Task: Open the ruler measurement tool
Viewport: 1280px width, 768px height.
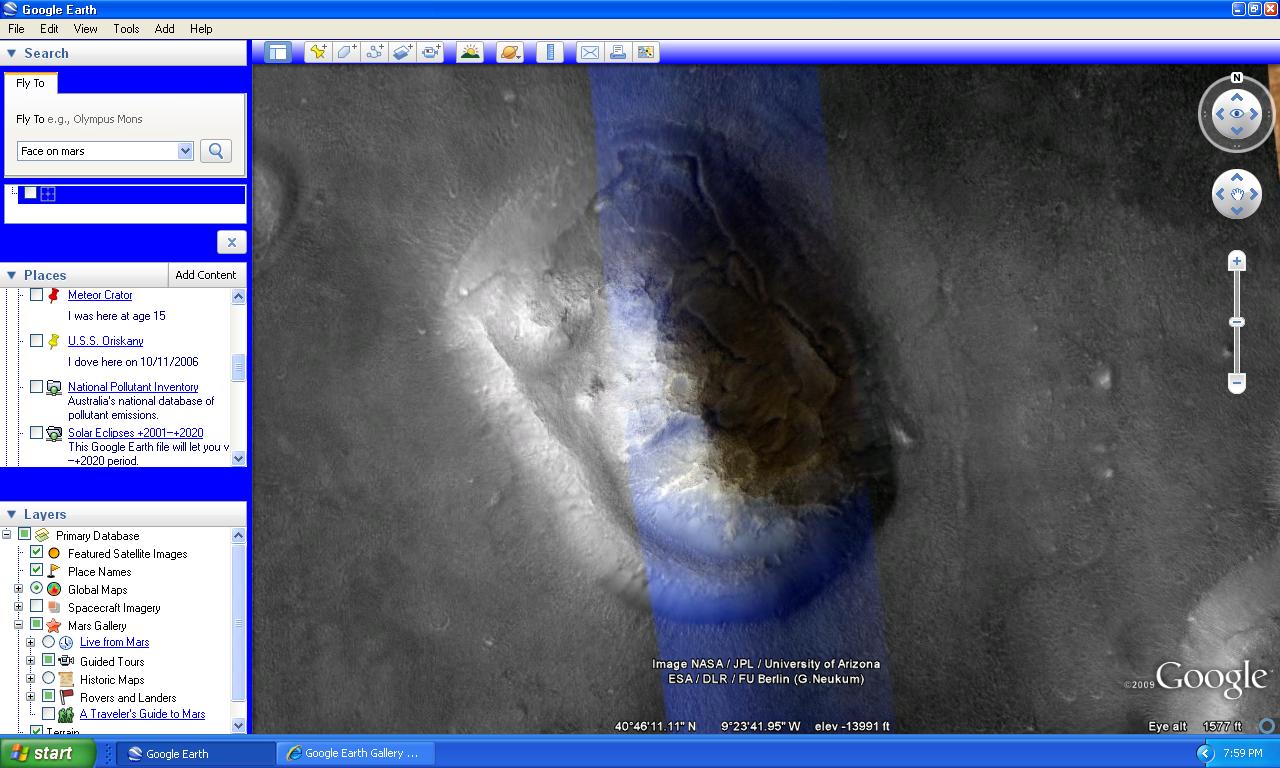Action: [550, 52]
